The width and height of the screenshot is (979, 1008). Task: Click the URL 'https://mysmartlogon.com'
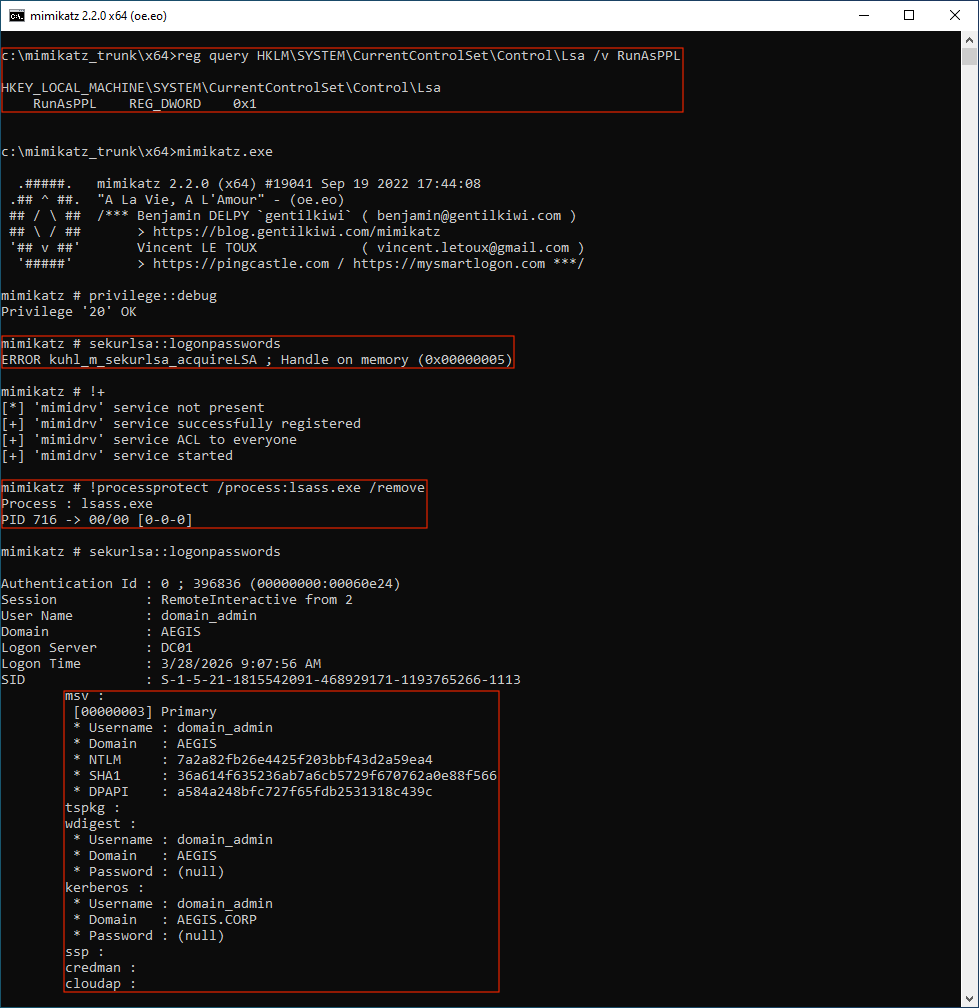pyautogui.click(x=449, y=264)
